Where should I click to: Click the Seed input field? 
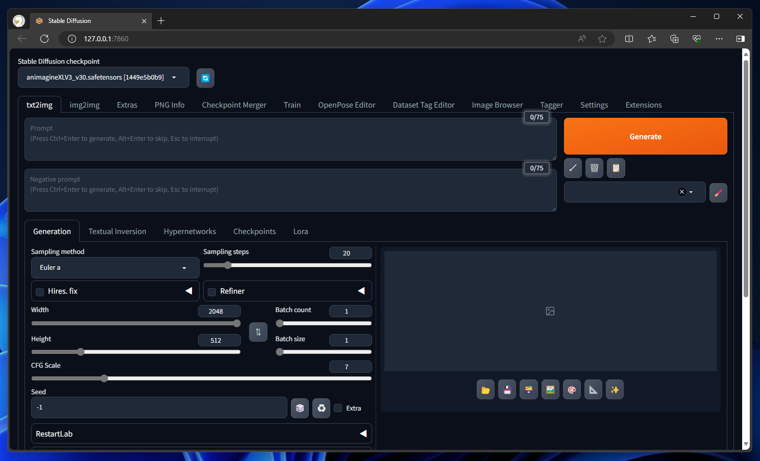(159, 408)
